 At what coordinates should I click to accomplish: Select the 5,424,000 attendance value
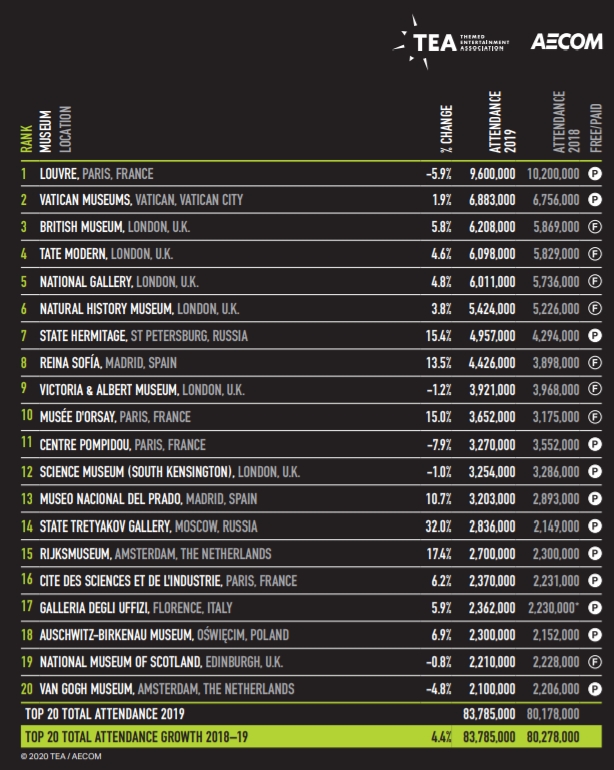click(492, 309)
